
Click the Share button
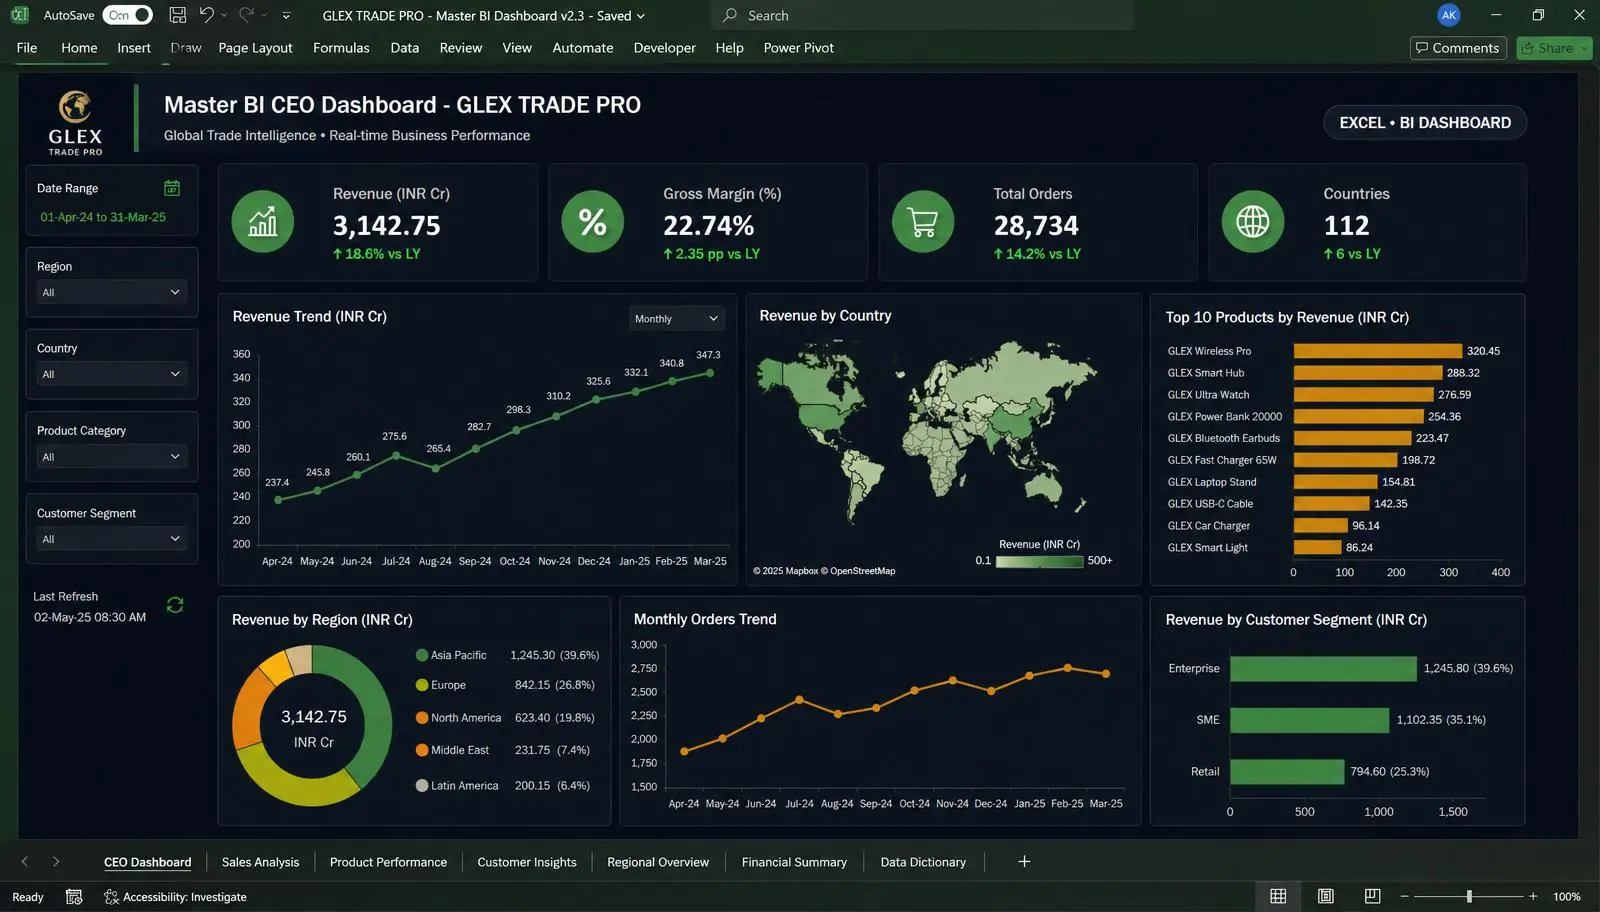tap(1553, 48)
